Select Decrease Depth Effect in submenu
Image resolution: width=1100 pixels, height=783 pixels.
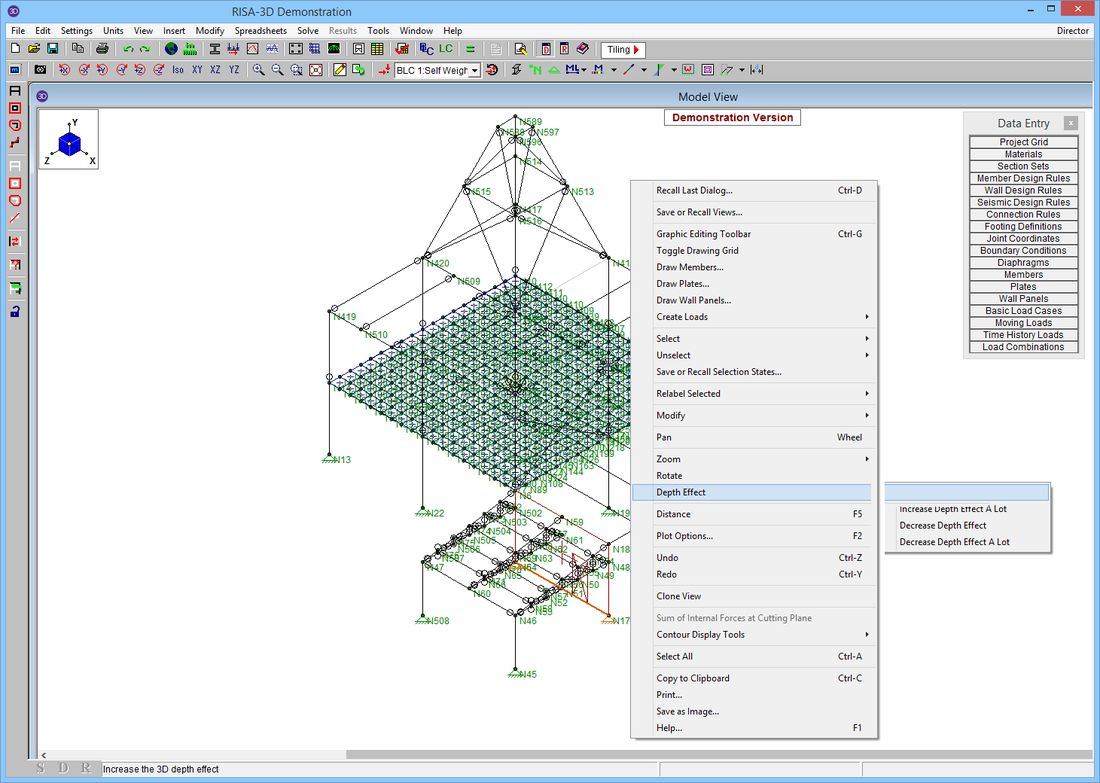pyautogui.click(x=943, y=525)
